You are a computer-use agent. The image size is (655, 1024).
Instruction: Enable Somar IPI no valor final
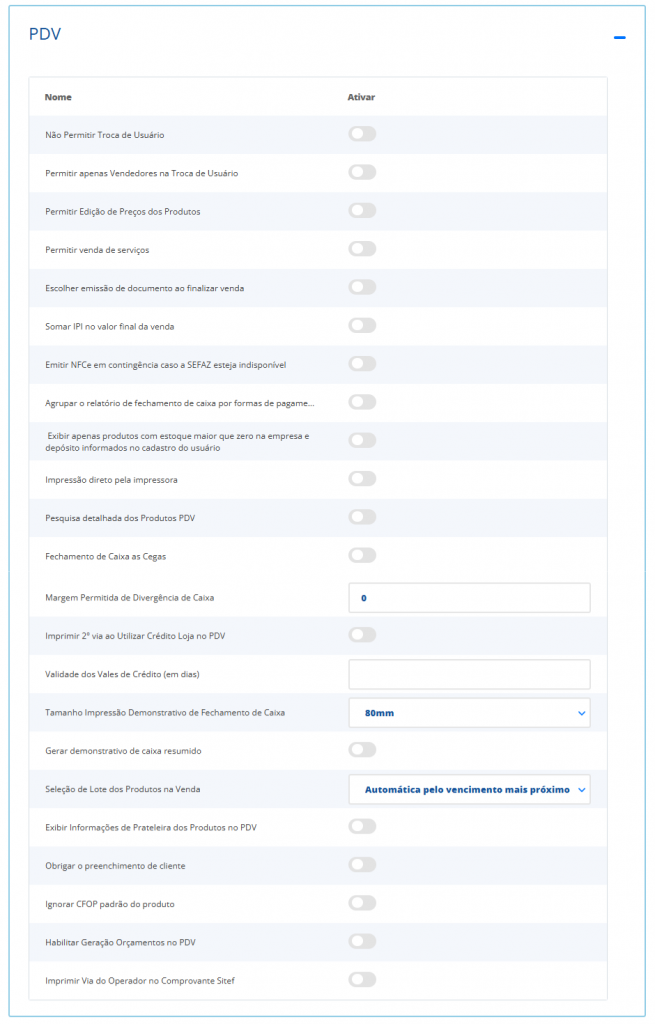coord(362,325)
